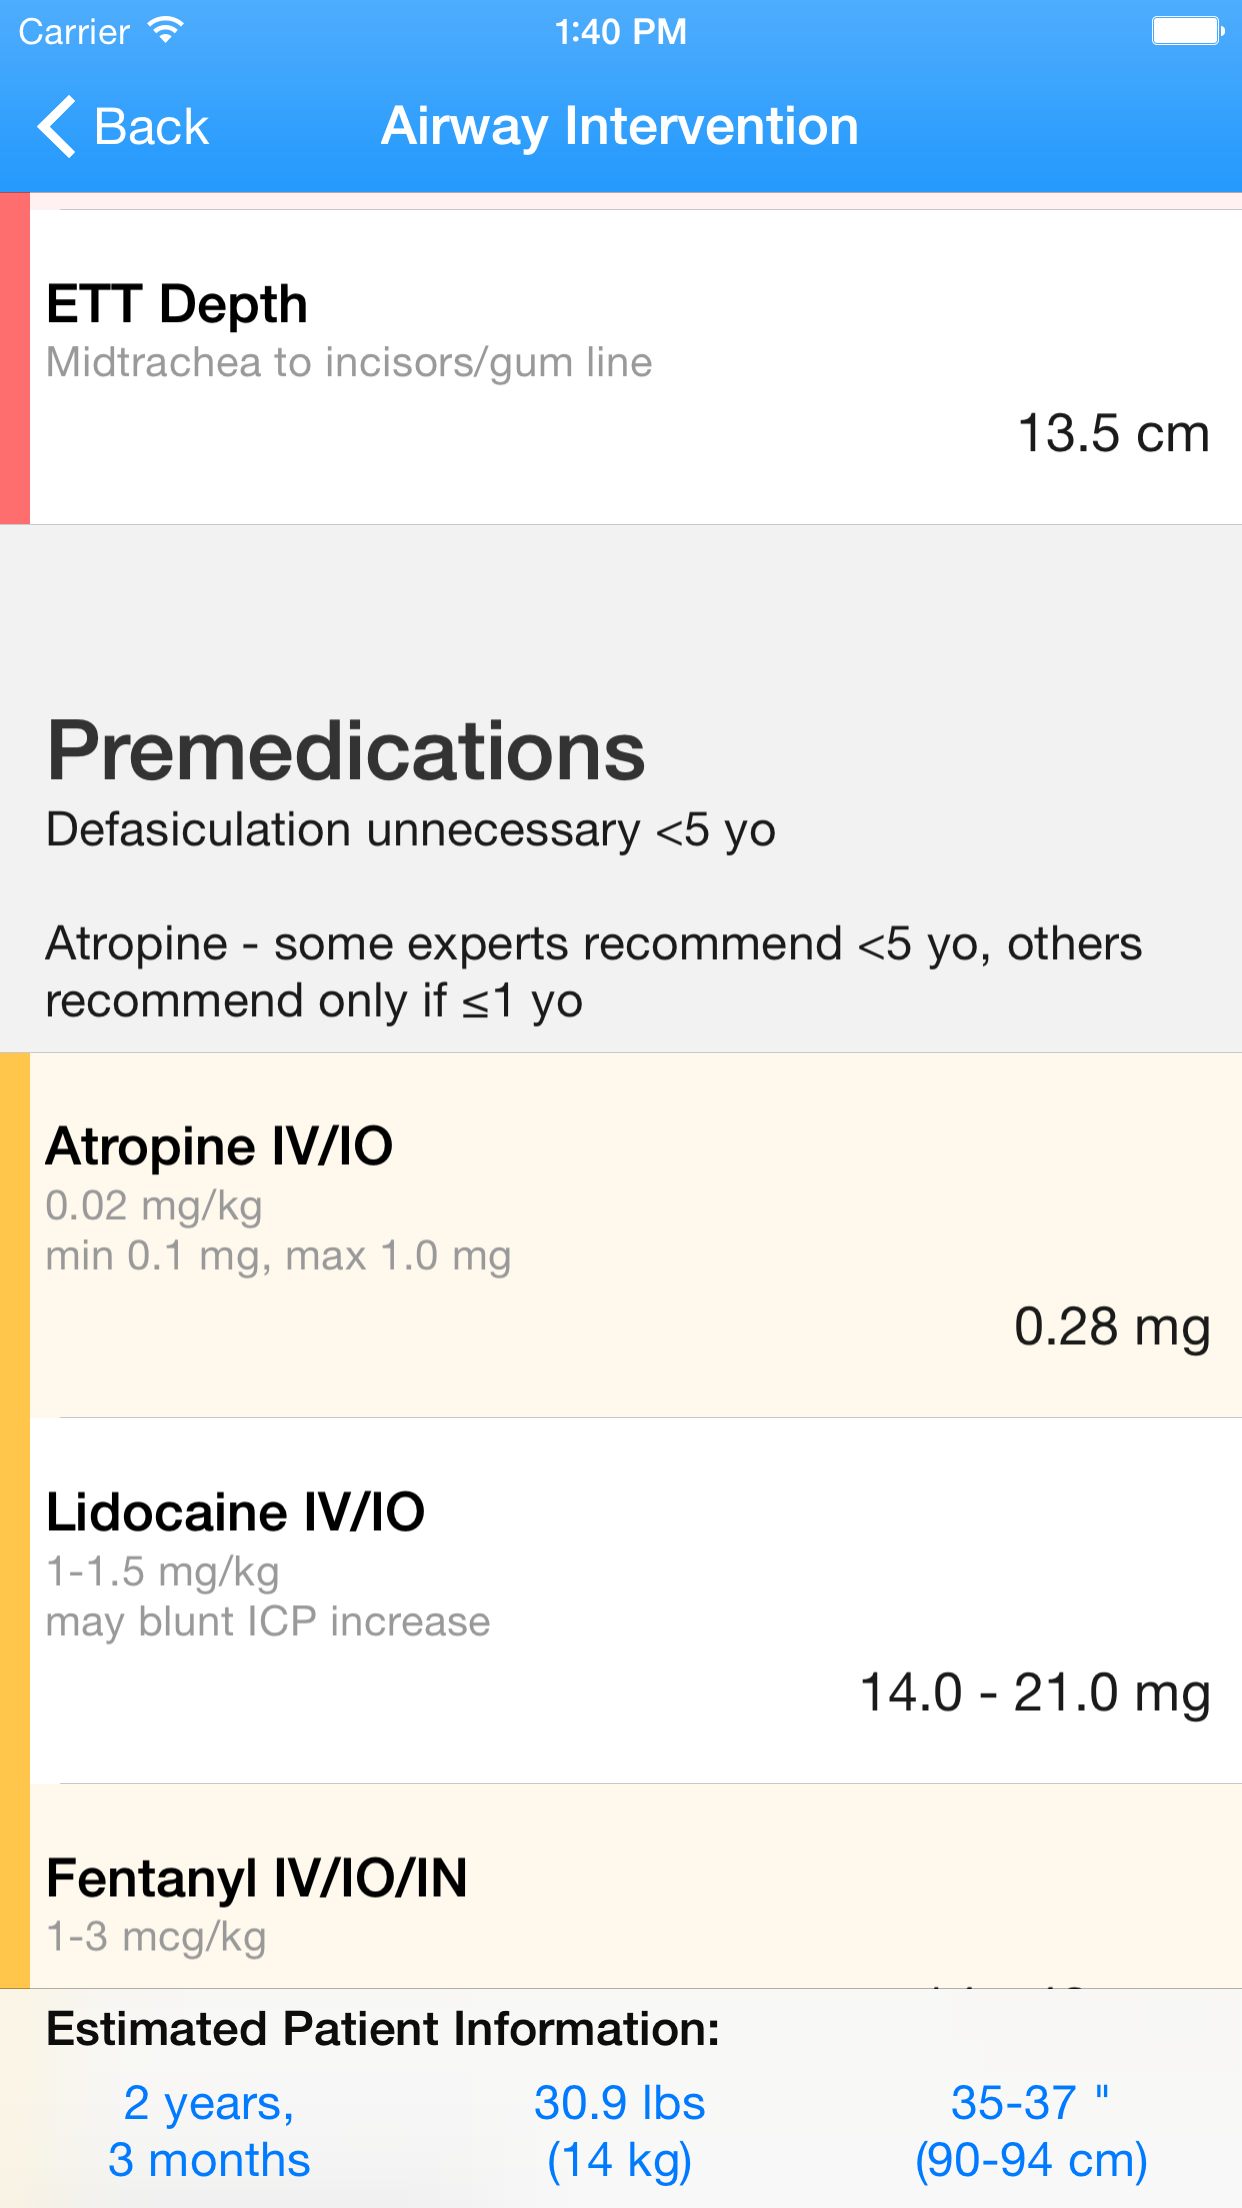Tap the Estimated Patient Information label

point(383,2030)
